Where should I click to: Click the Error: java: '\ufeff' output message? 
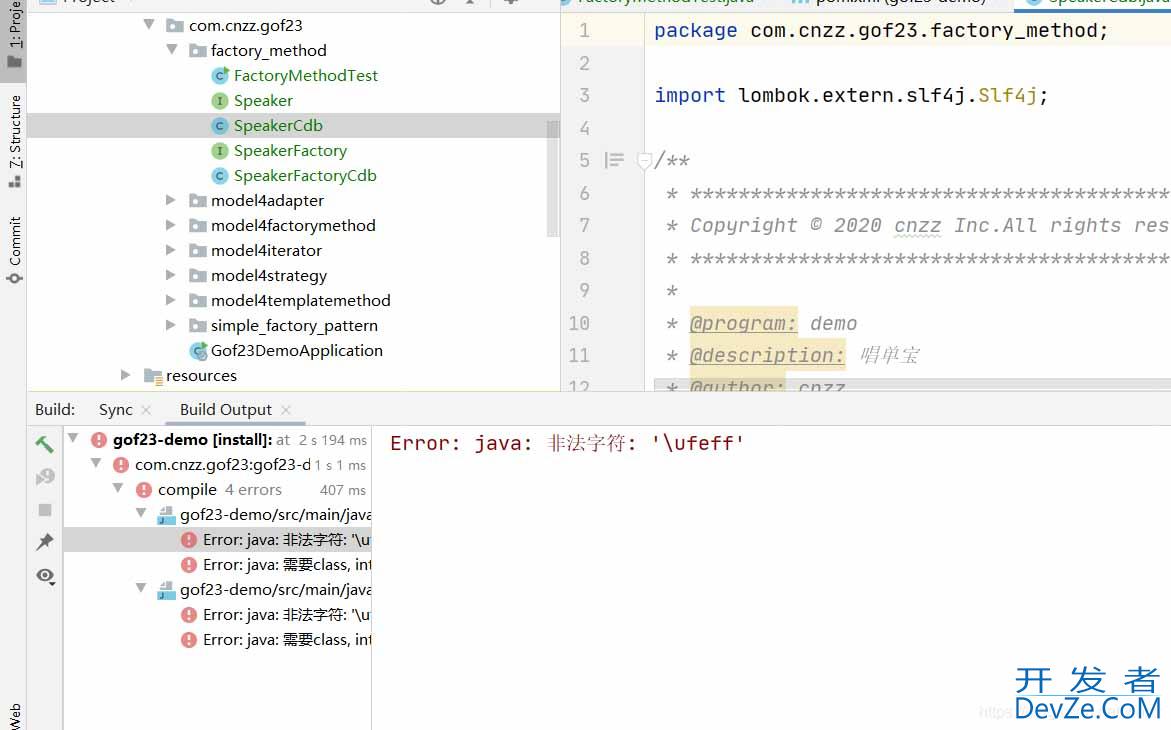[567, 443]
